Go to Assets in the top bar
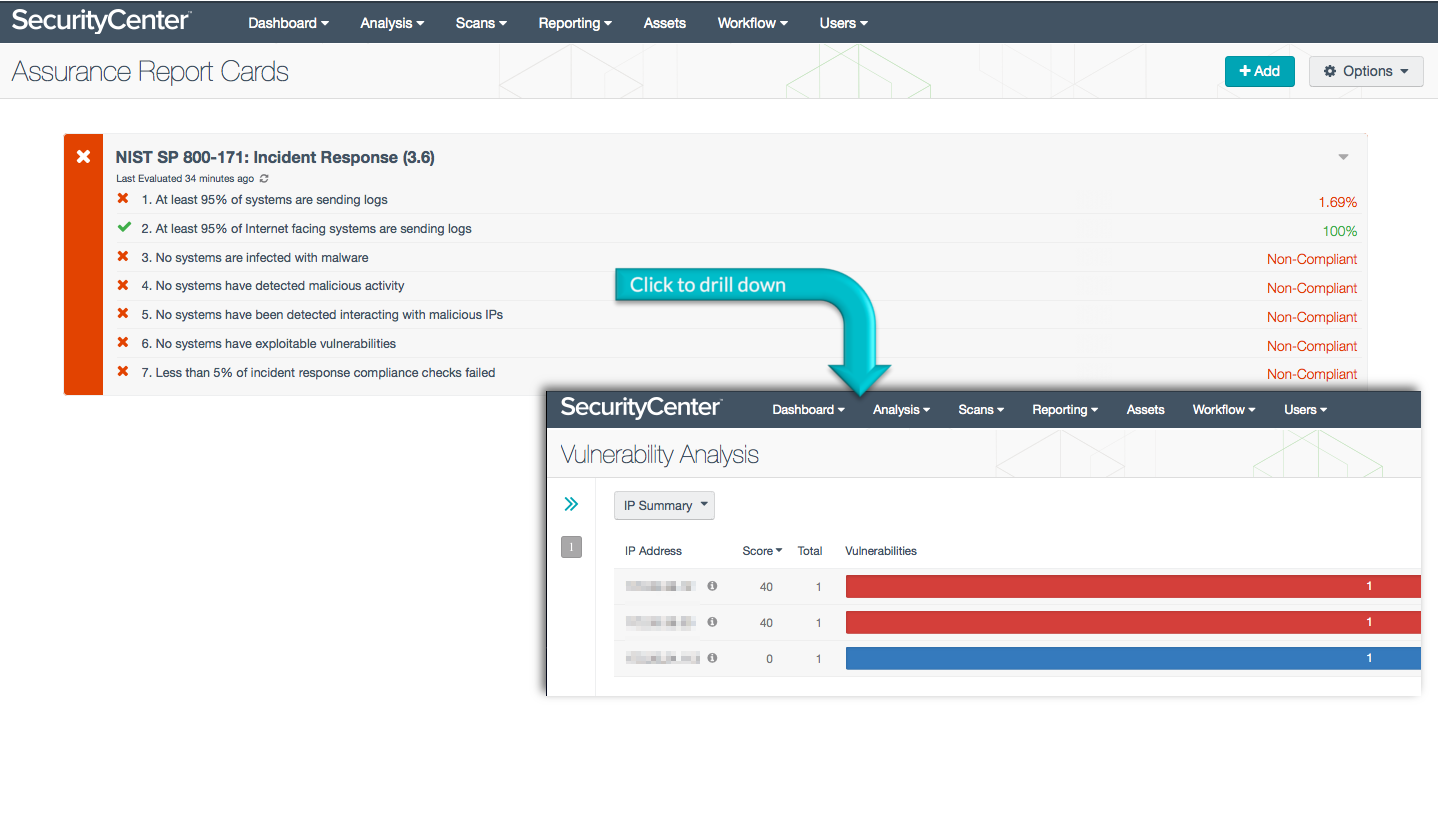 (665, 23)
